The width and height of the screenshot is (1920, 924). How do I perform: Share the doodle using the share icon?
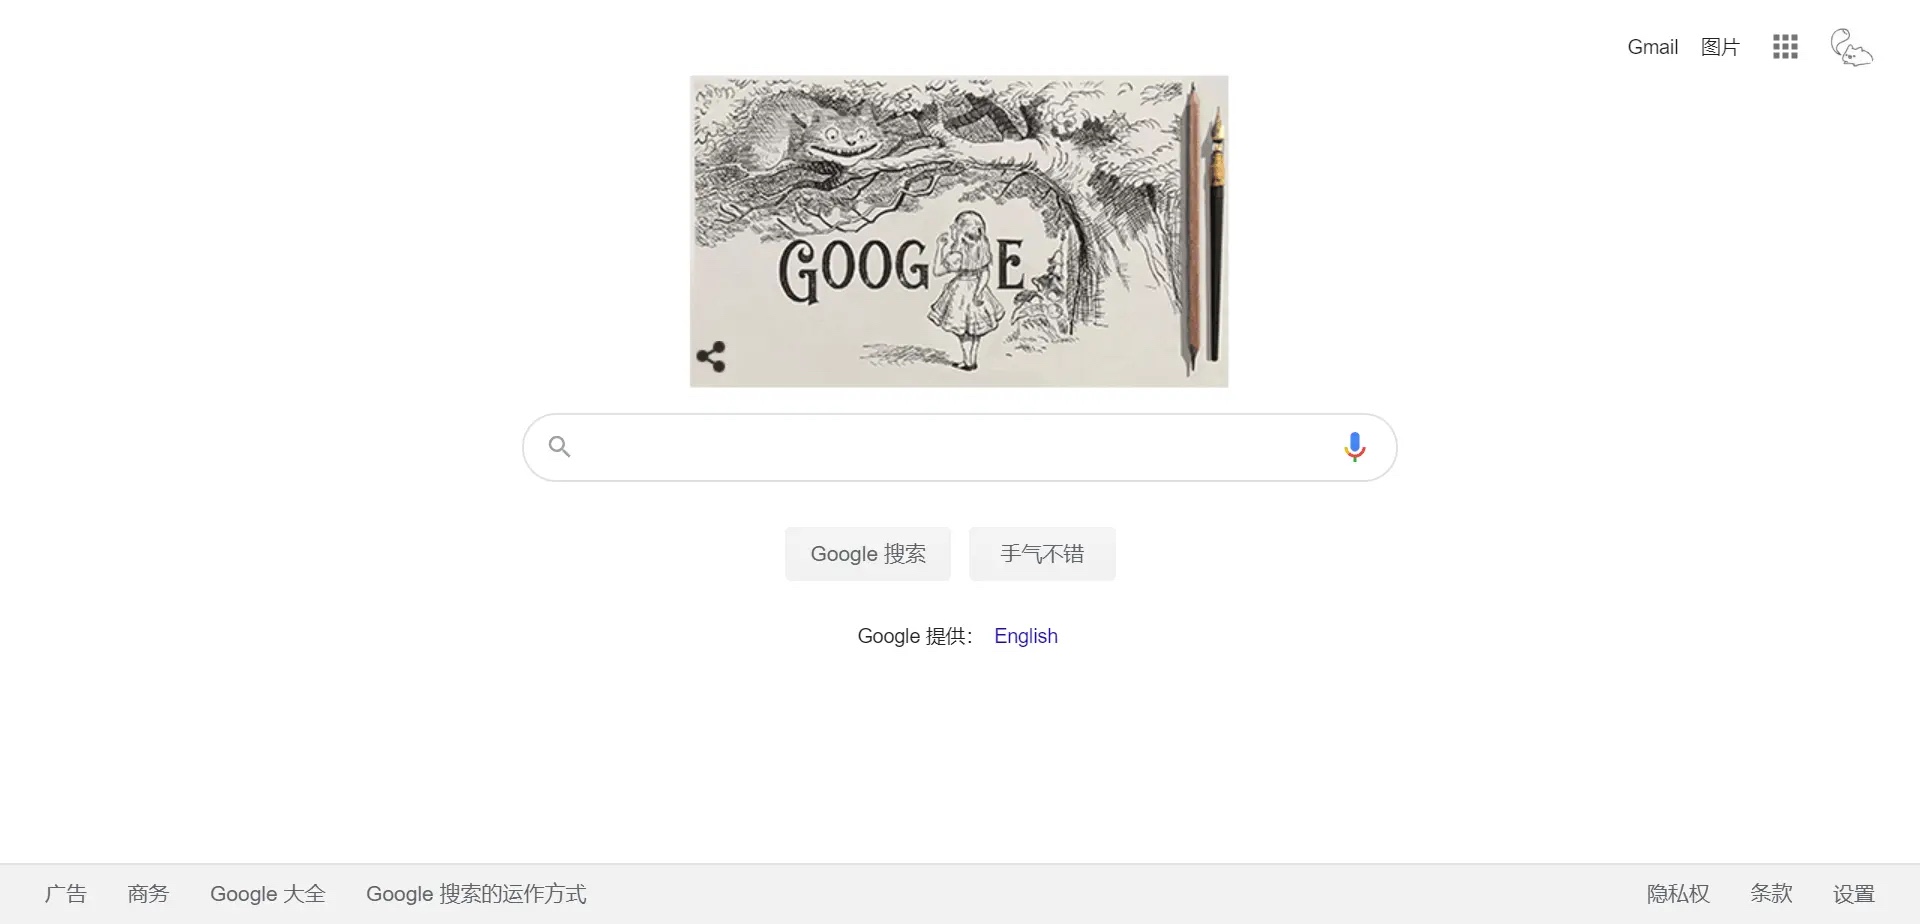coord(711,357)
